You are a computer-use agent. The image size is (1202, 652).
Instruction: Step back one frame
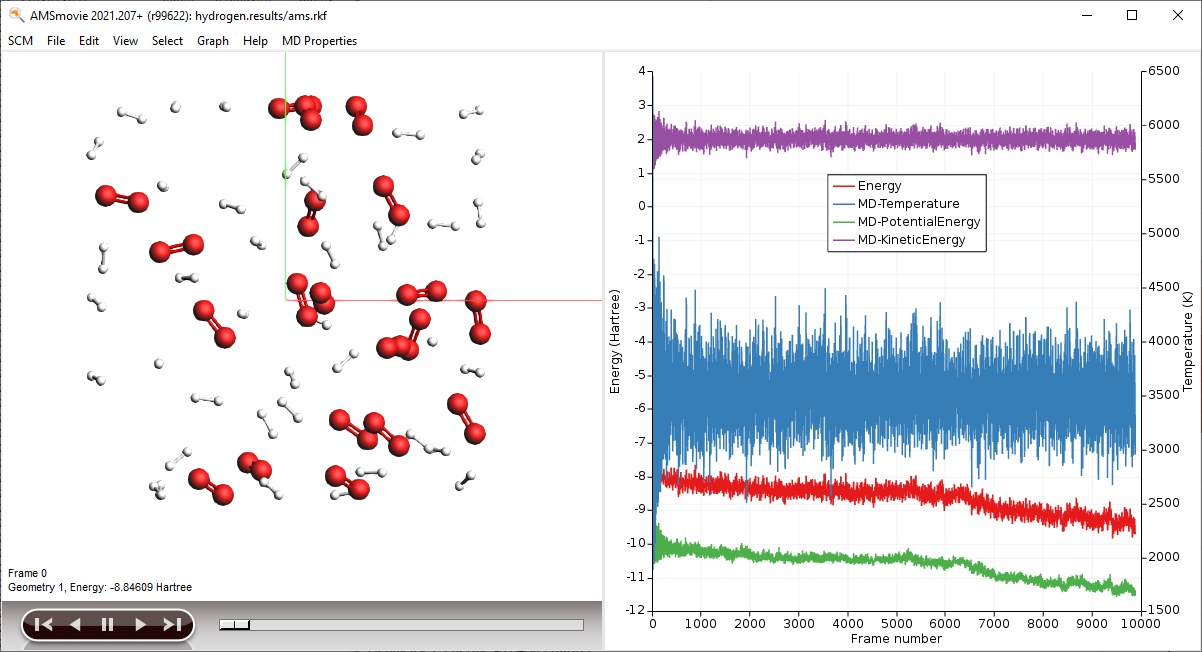75,625
